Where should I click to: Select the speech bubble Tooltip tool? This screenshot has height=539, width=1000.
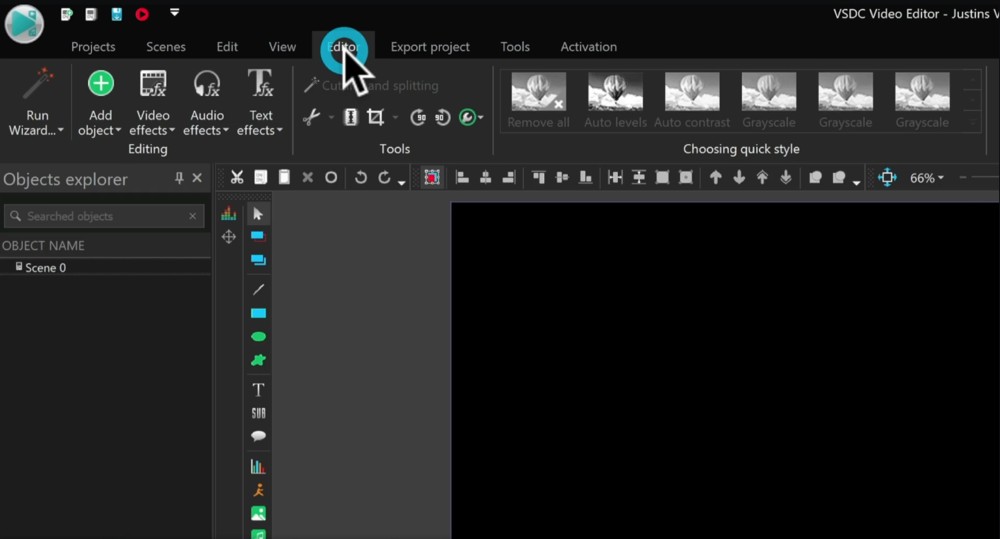(x=258, y=436)
